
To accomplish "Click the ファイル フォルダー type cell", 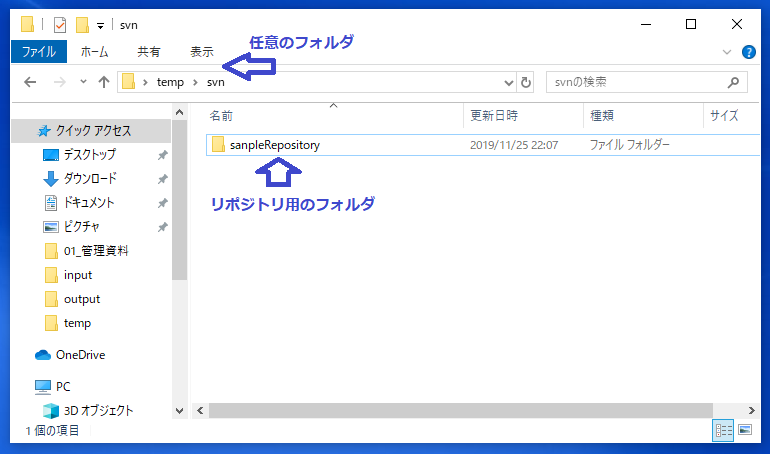I will pyautogui.click(x=630, y=145).
